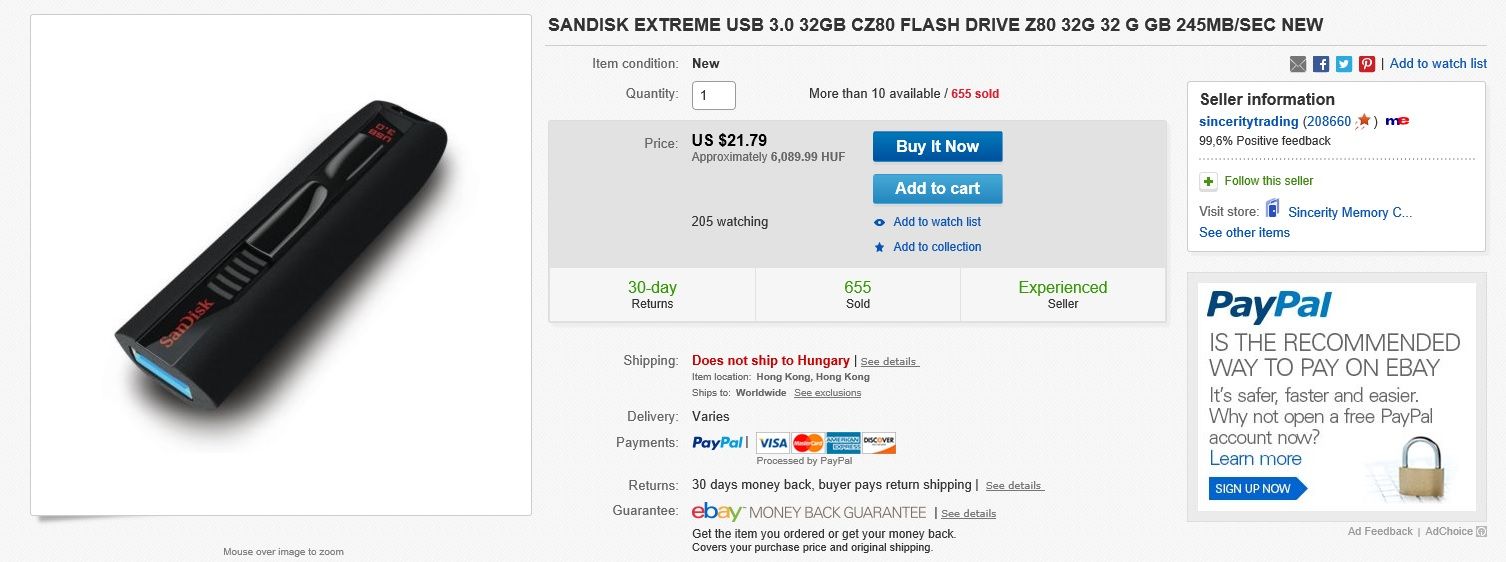Click the eye icon beside Add to watch list
This screenshot has height=562, width=1506.
coord(879,222)
